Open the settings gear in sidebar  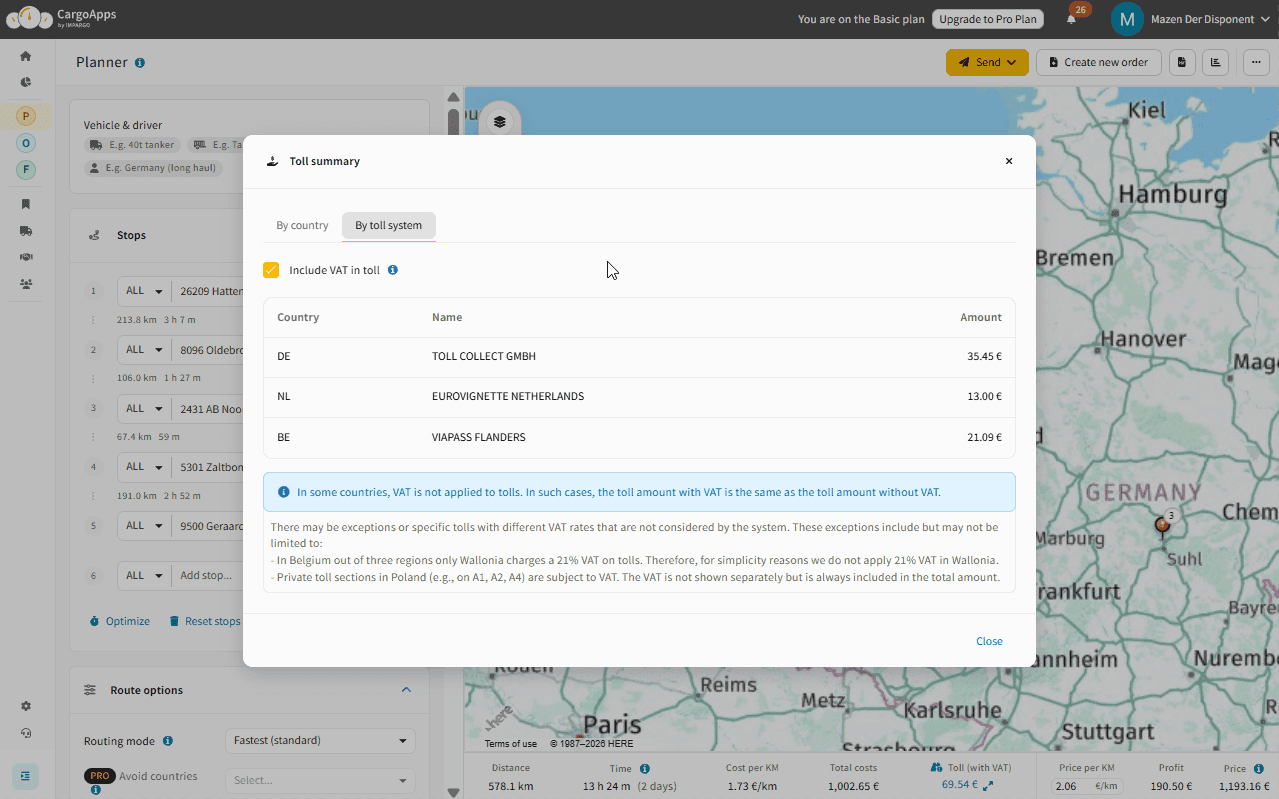click(26, 706)
